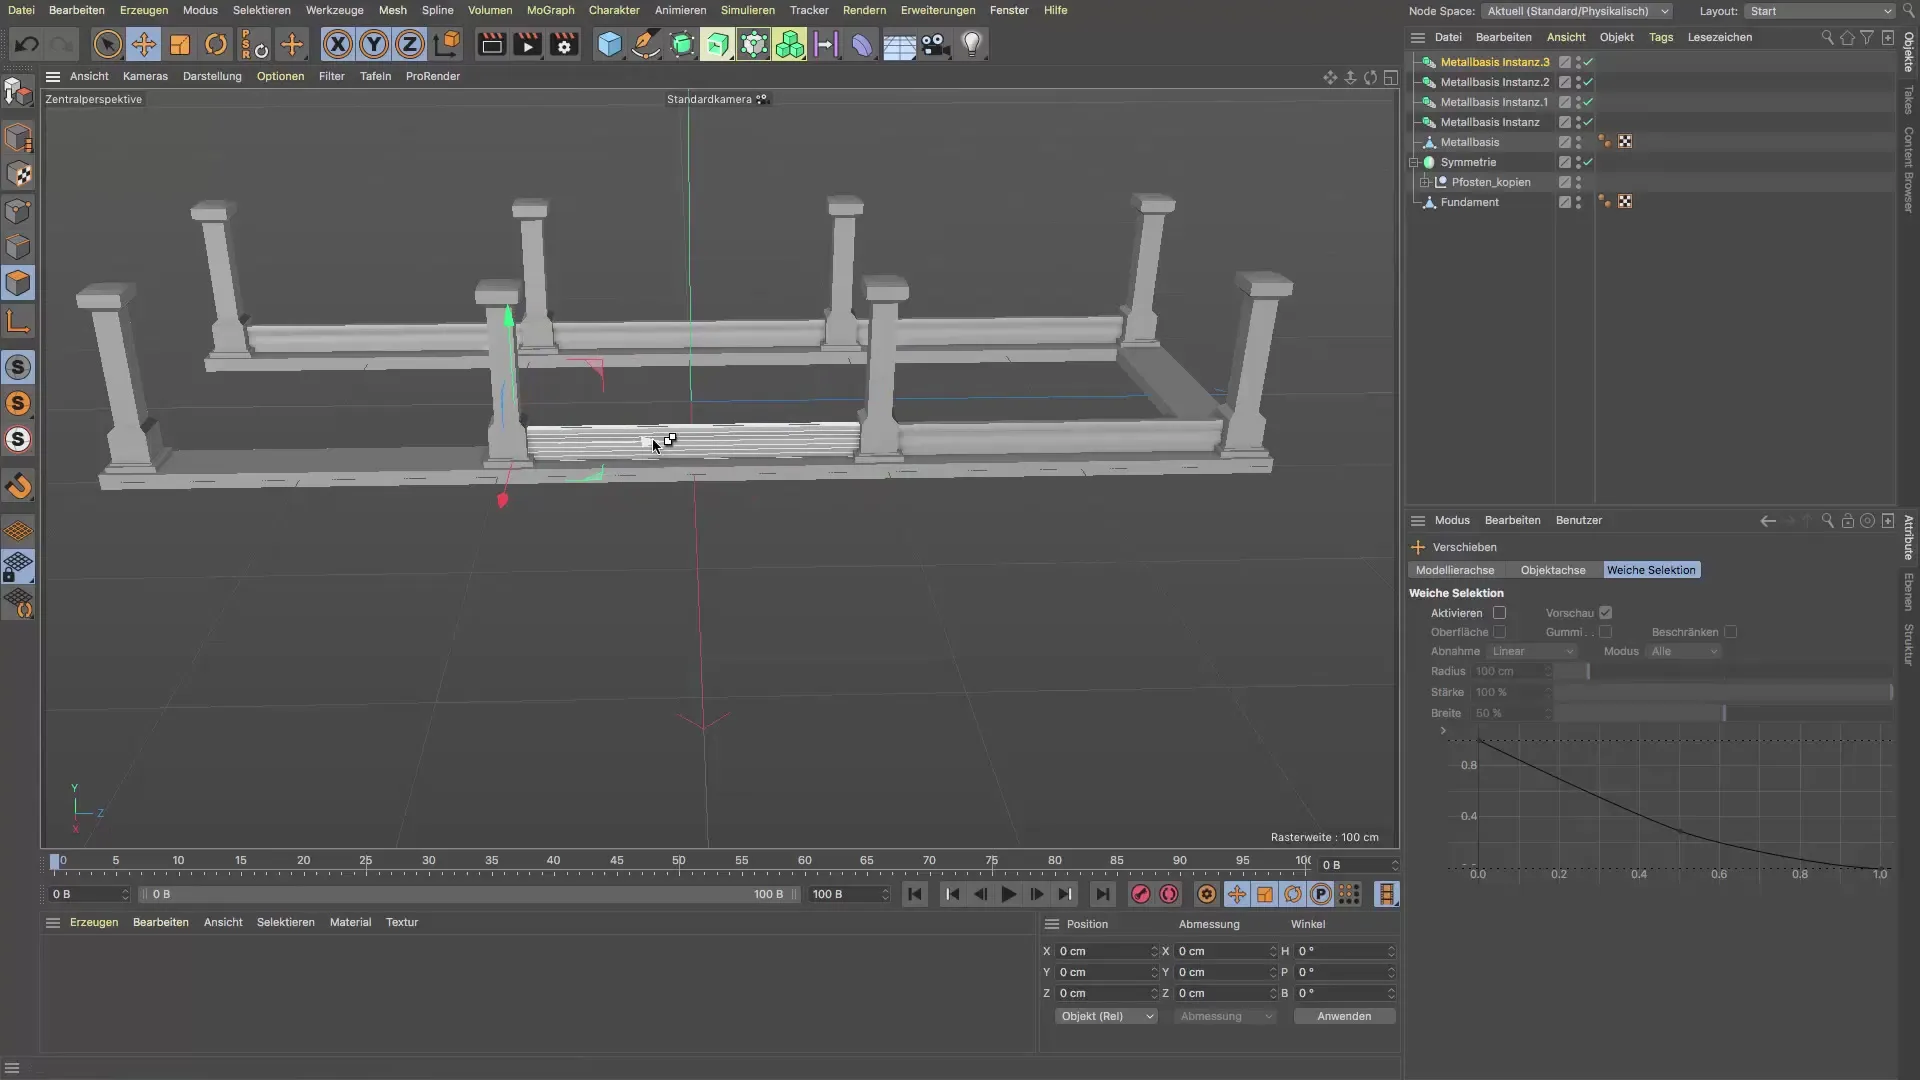Open the Tags menu in object manager
Image resolution: width=1920 pixels, height=1080 pixels.
[1660, 37]
